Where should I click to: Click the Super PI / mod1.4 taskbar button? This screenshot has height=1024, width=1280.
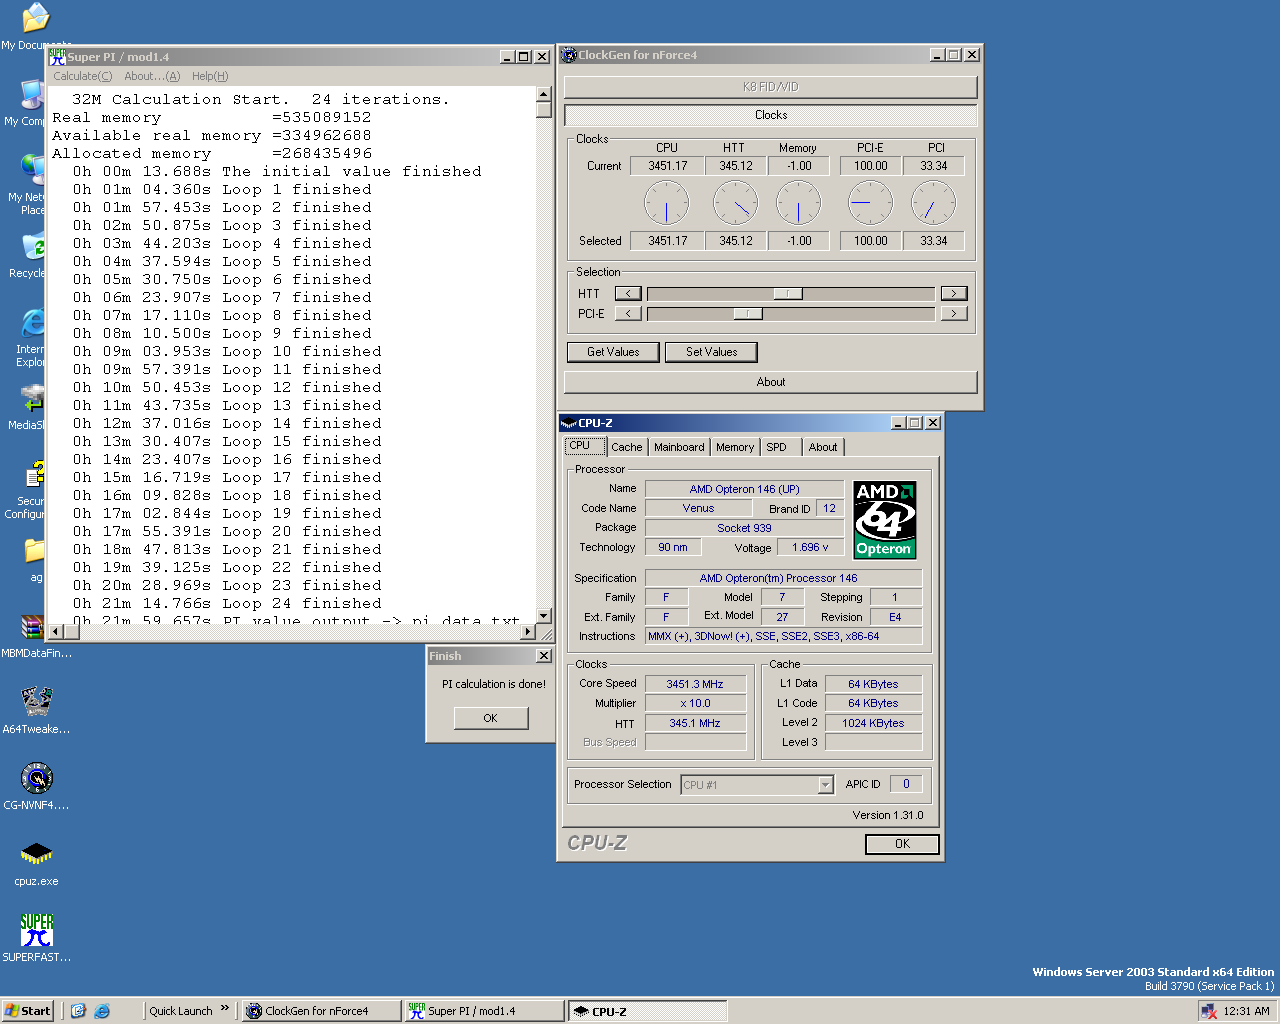point(484,1011)
